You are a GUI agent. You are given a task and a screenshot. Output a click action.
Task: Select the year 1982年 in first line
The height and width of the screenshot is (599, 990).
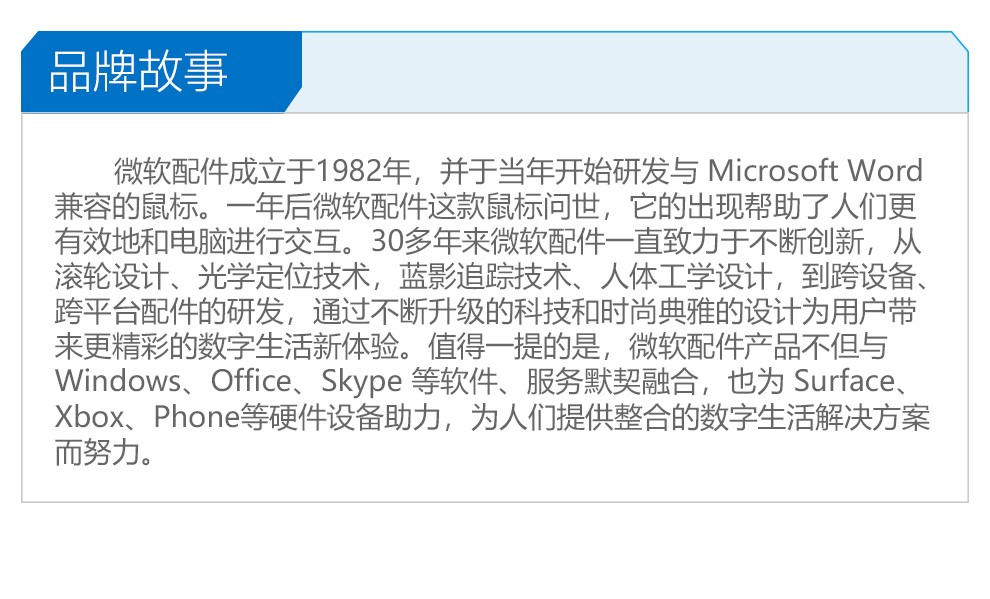point(363,170)
